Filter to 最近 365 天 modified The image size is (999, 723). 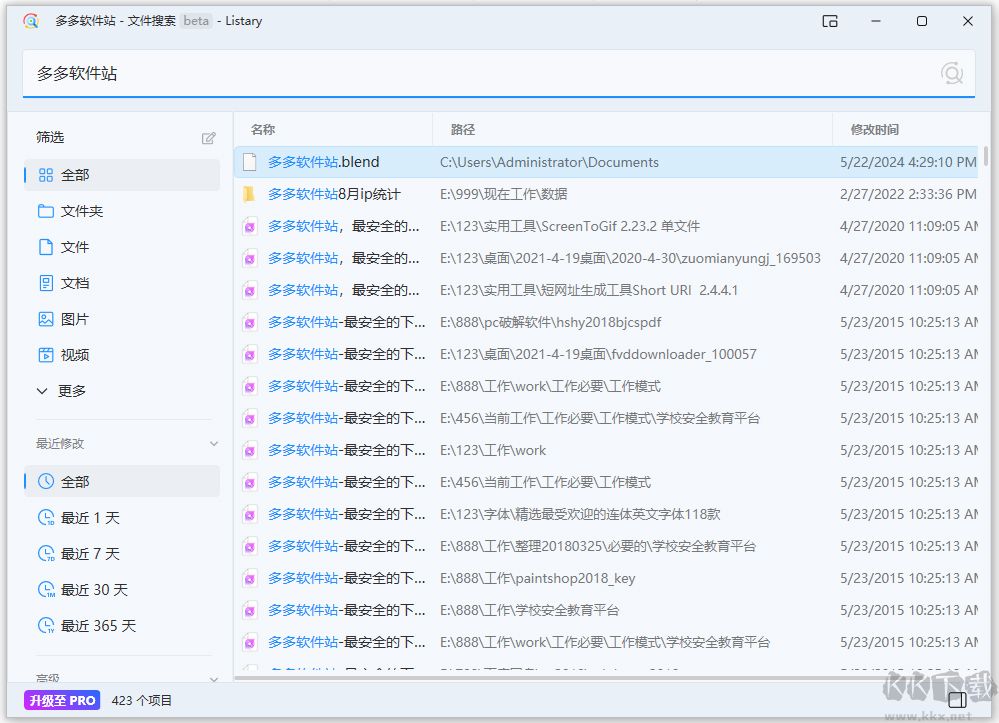tap(122, 626)
